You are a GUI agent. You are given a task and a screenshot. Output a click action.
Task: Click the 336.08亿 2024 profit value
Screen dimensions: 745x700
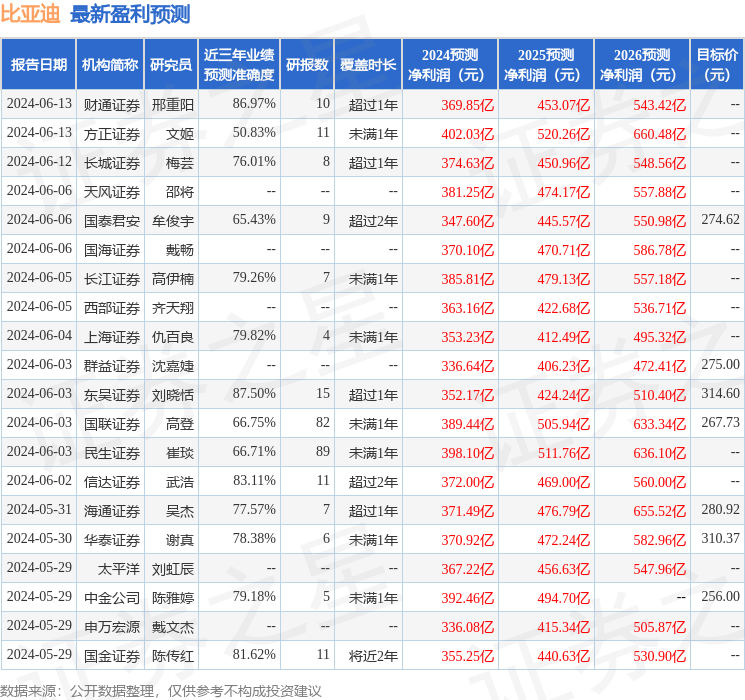tap(468, 627)
